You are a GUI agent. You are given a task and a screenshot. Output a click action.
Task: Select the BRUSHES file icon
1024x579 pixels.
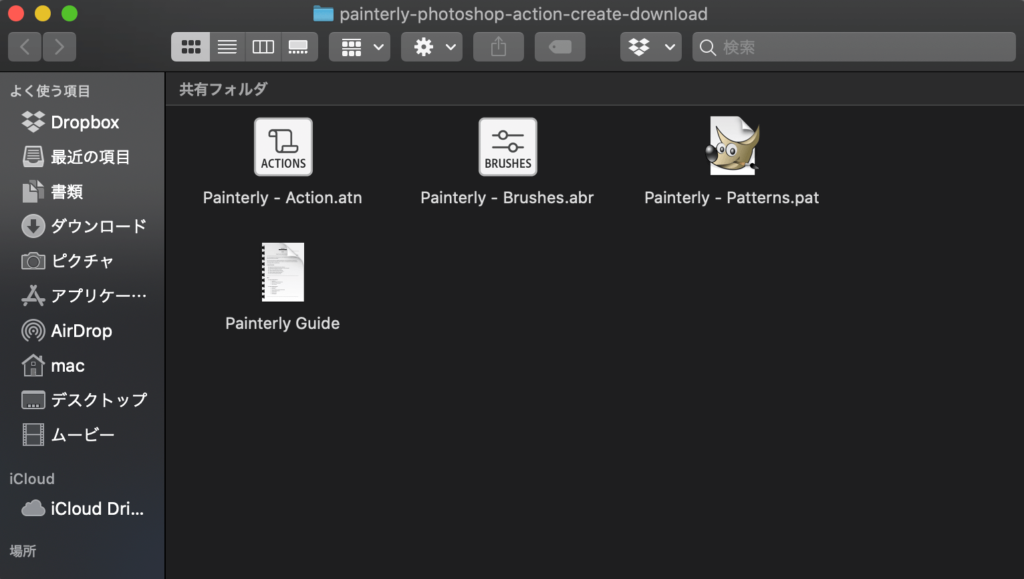click(x=508, y=147)
